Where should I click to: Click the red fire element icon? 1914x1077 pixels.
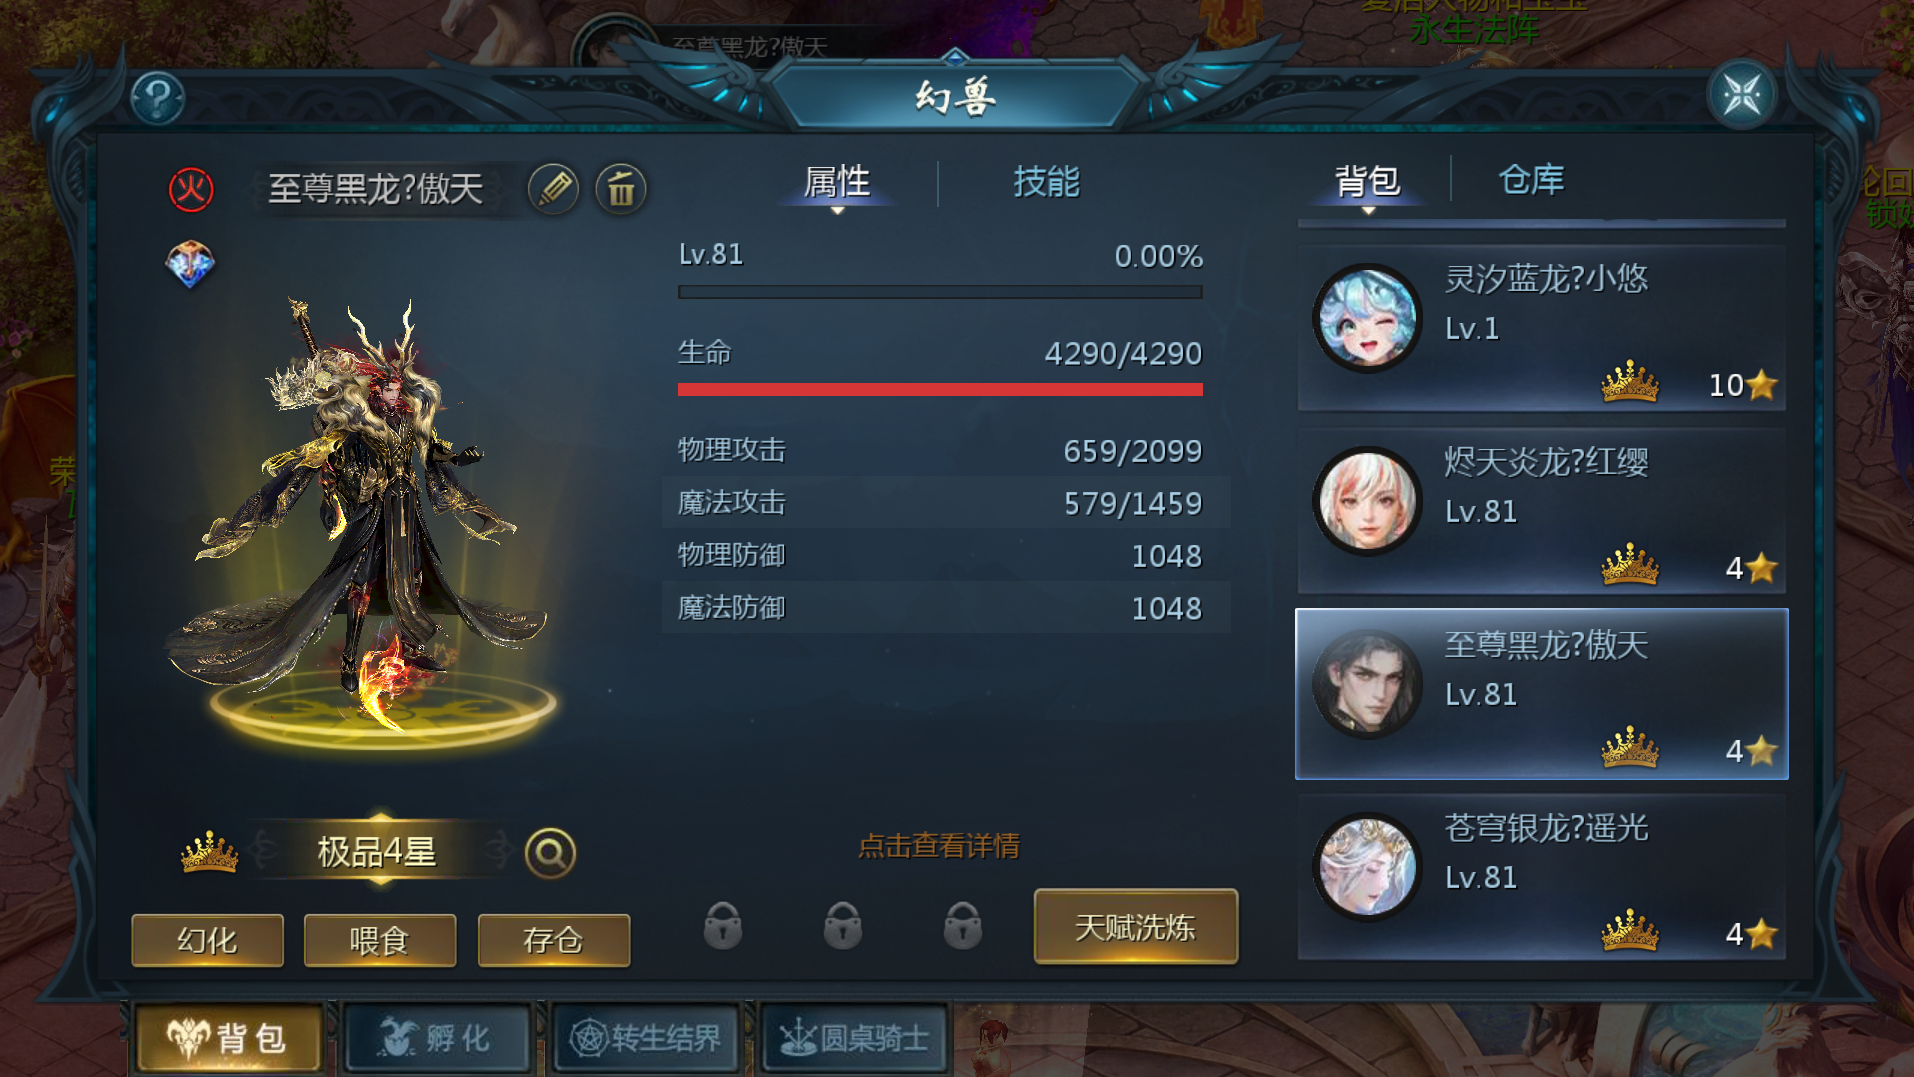[x=191, y=189]
